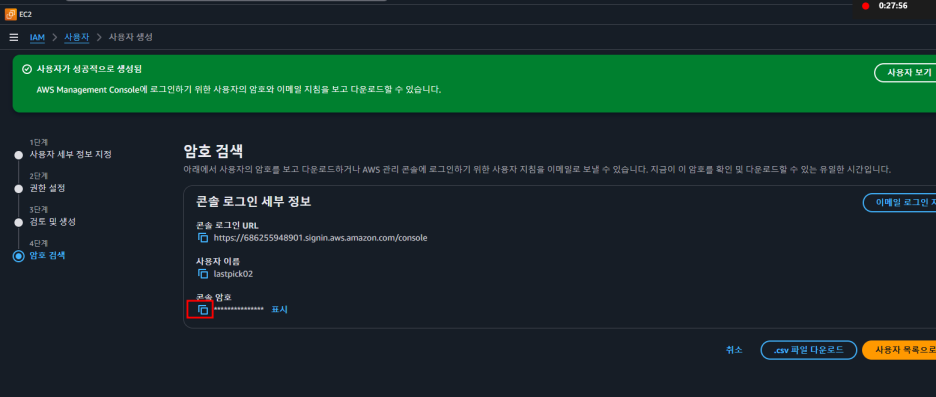Return to the 사용자 목록
This screenshot has width=936, height=397.
[x=899, y=350]
